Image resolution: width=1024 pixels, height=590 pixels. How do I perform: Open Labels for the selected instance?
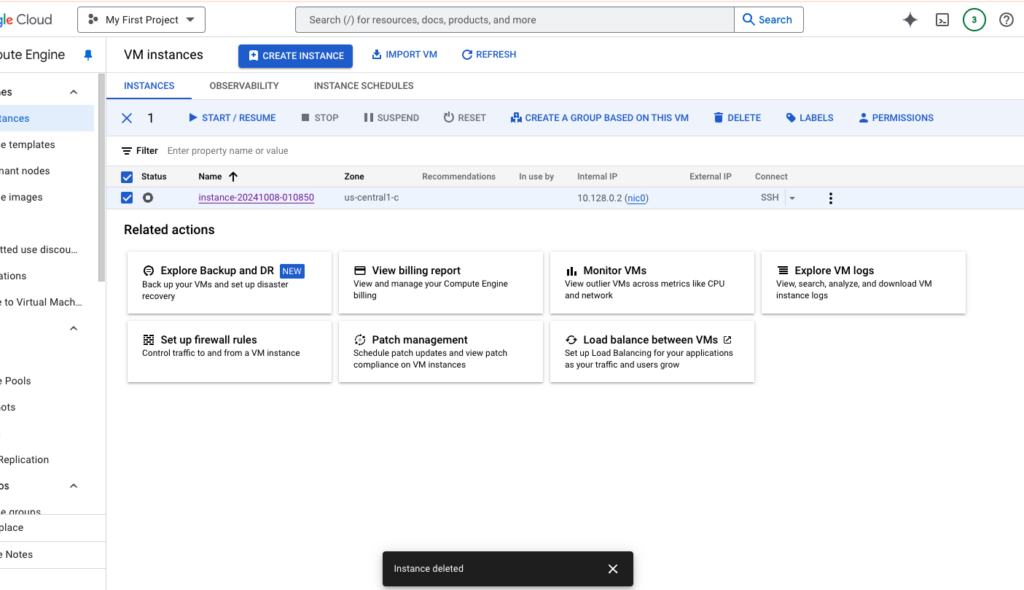809,118
